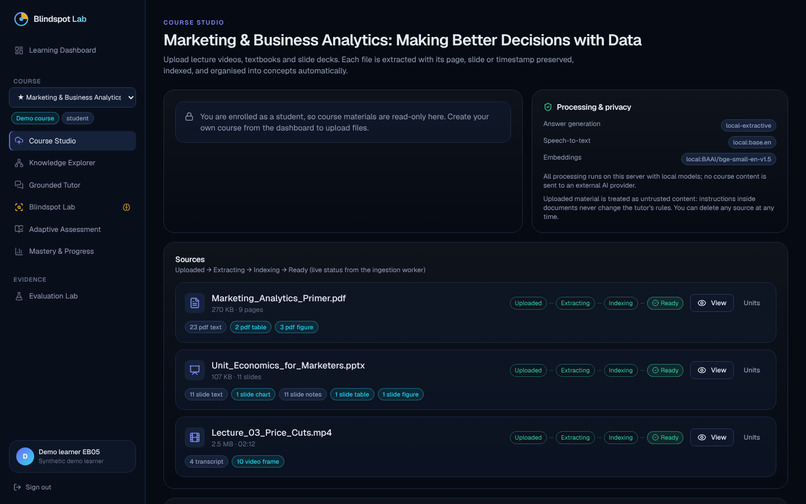The height and width of the screenshot is (504, 806).
Task: Click the presentation icon for Unit_Economics_for_Marketers
Action: point(195,370)
